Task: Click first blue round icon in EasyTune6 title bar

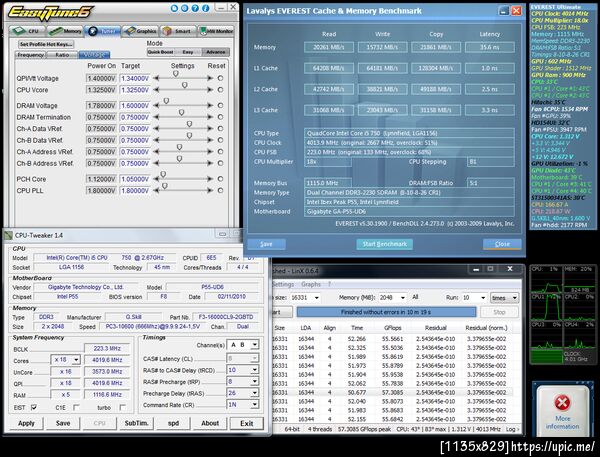Action: (174, 8)
